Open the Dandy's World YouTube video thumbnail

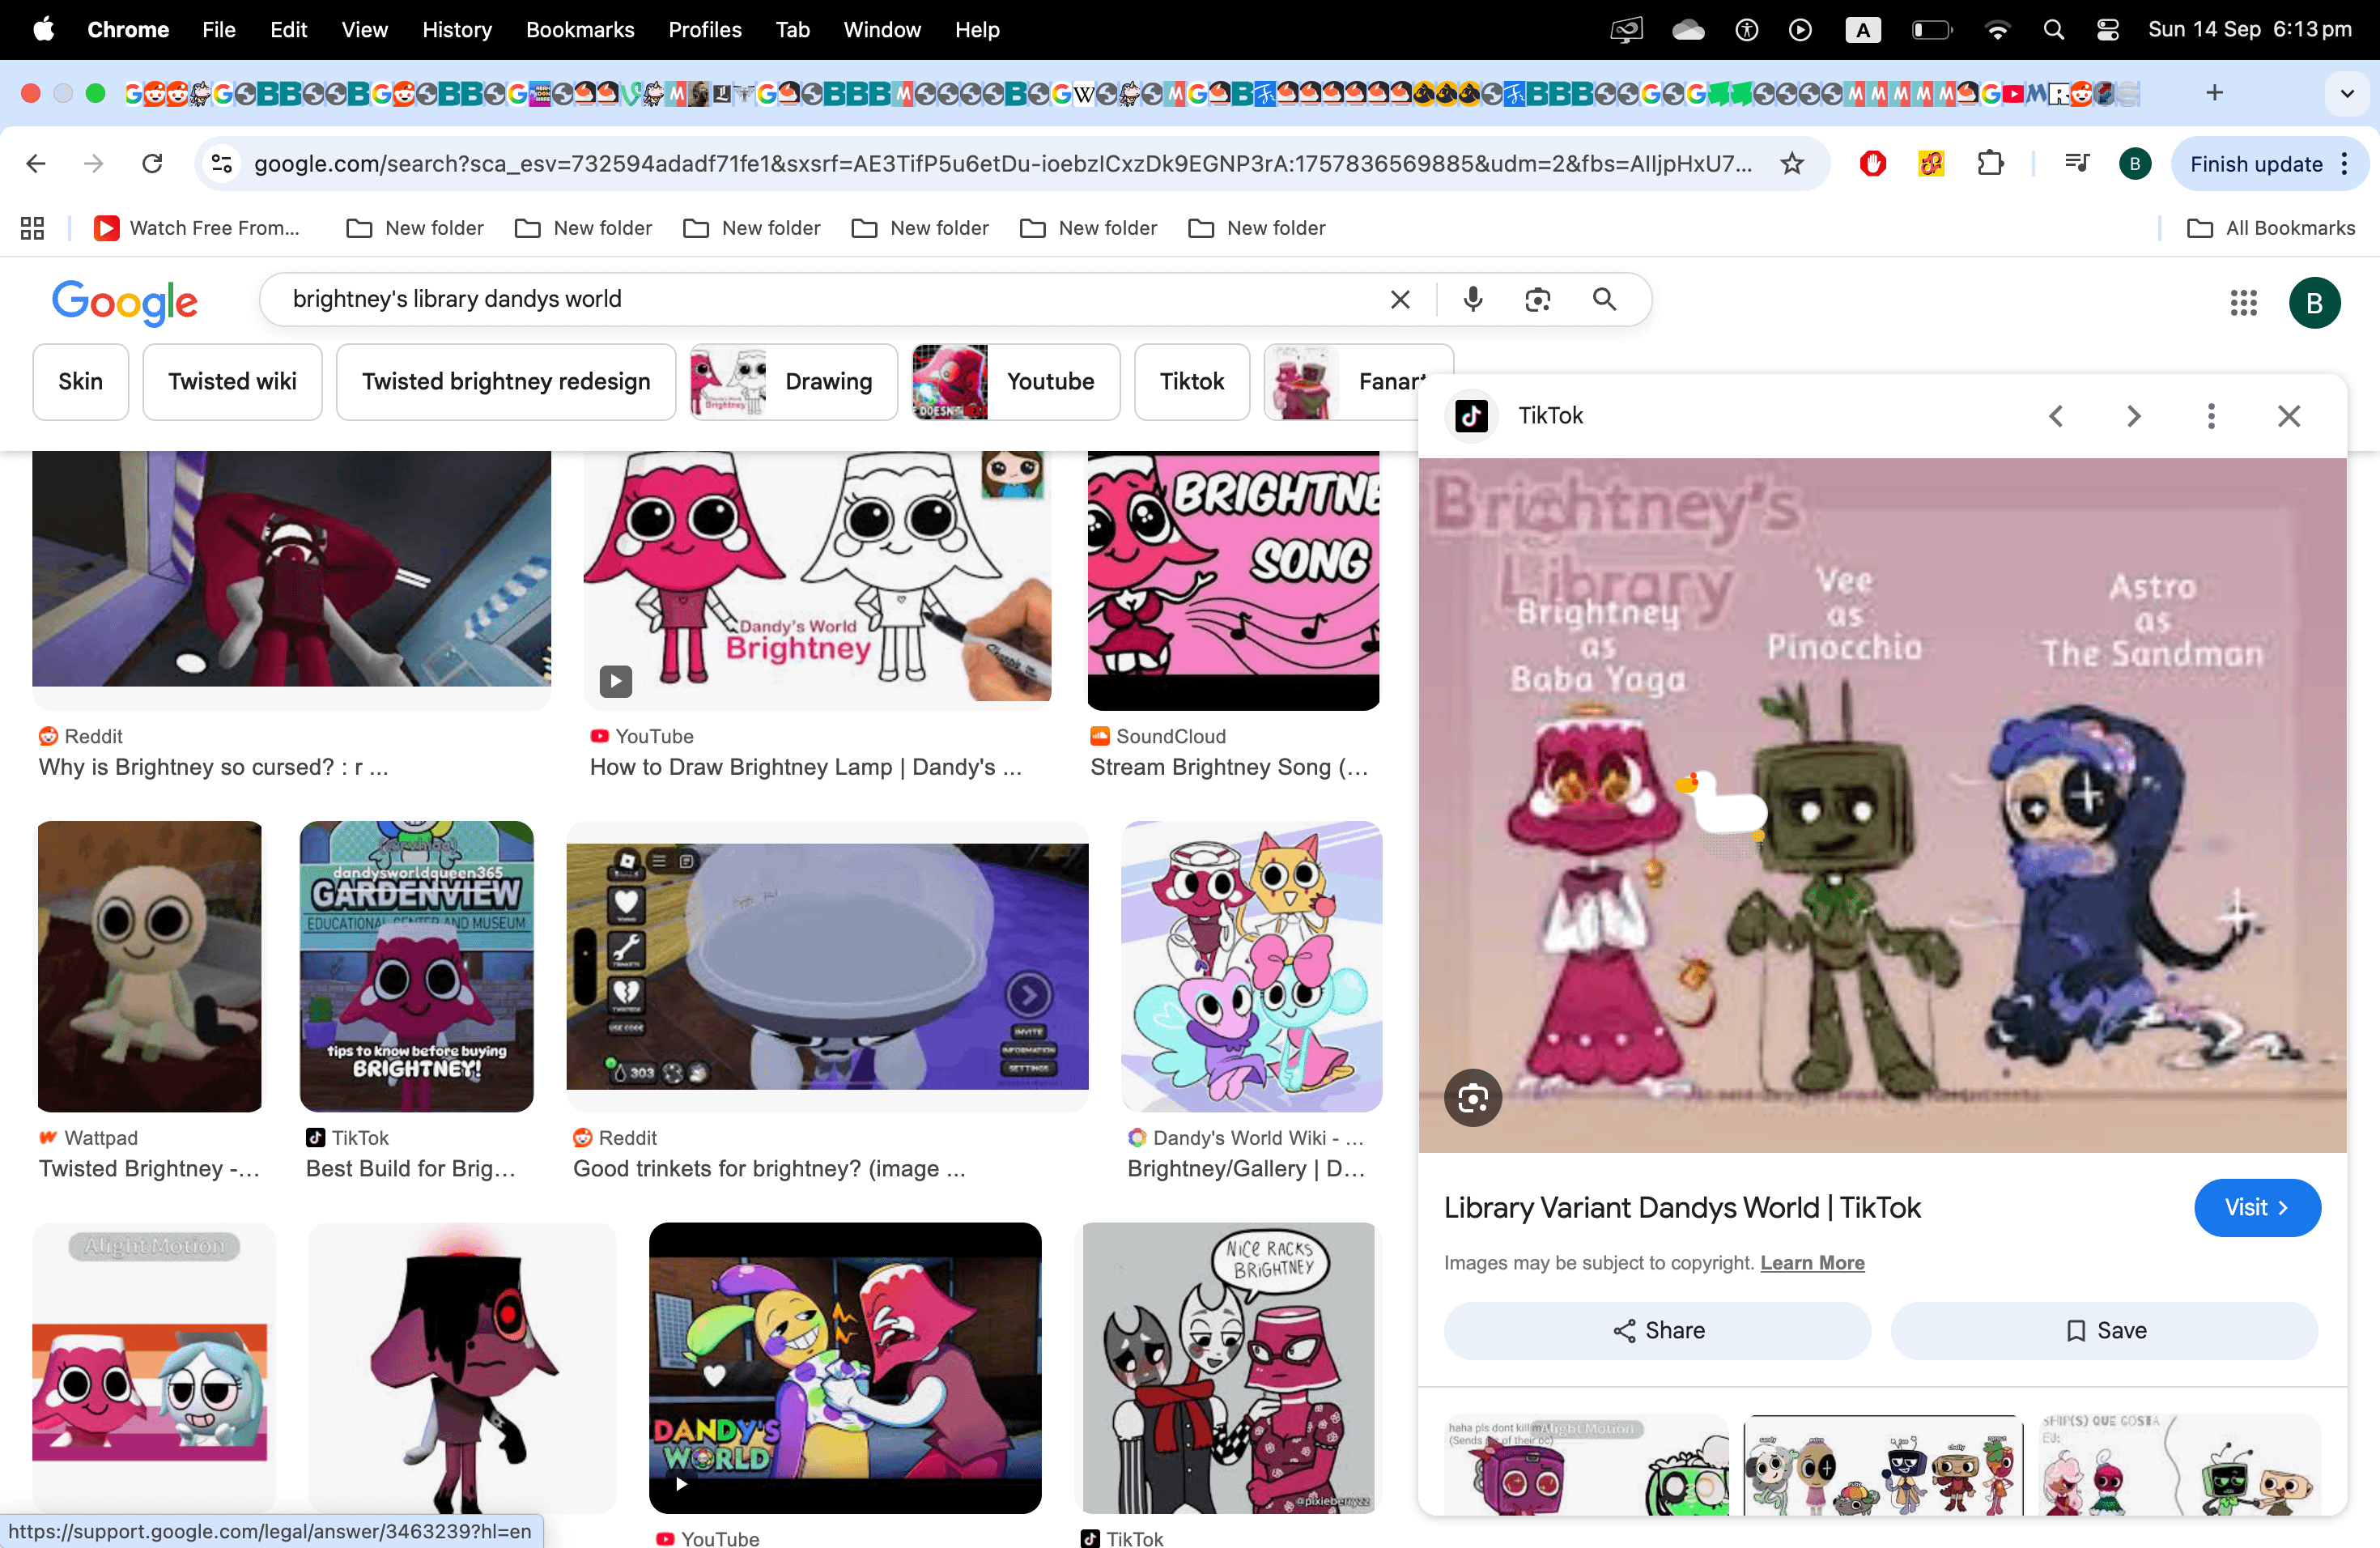pos(845,1367)
